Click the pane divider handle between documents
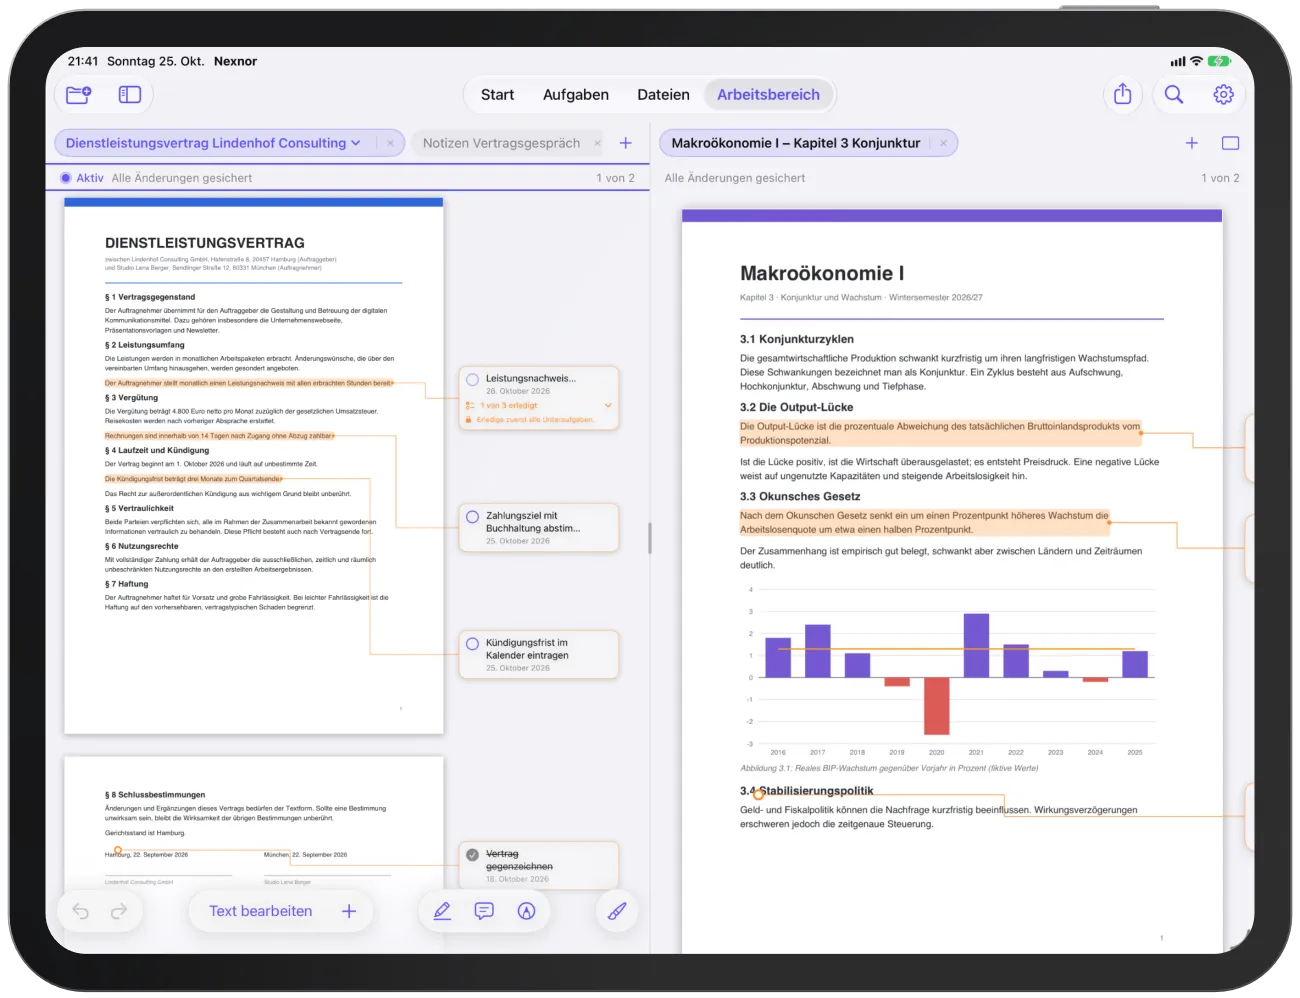Viewport: 1300px width, 998px height. 650,538
